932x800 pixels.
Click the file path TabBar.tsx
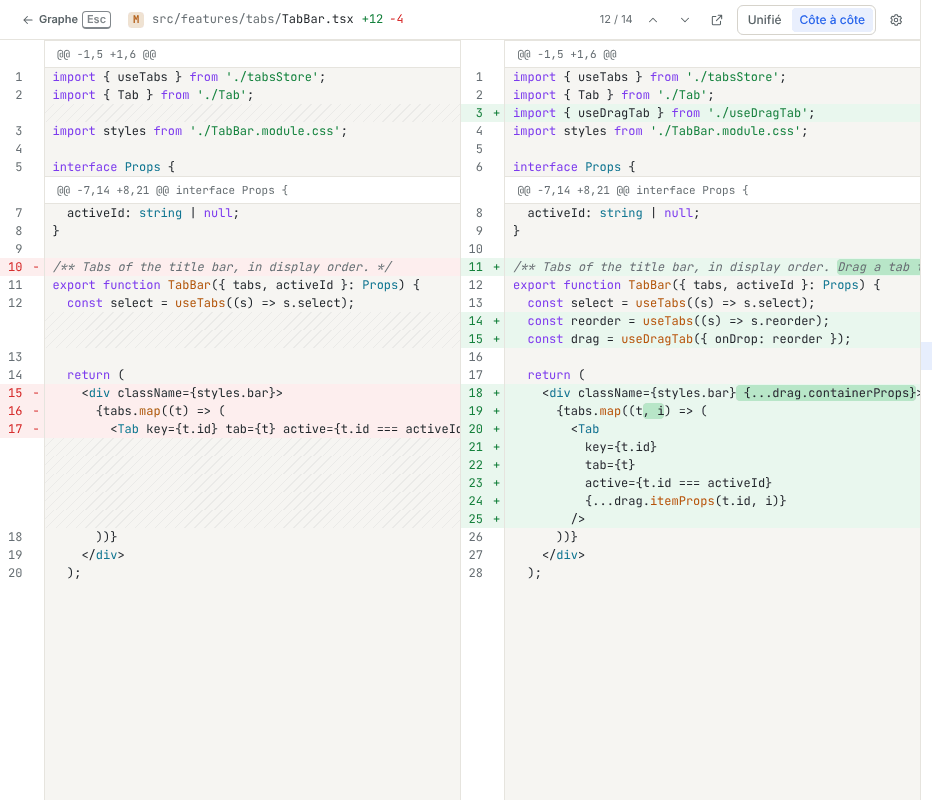coord(253,19)
